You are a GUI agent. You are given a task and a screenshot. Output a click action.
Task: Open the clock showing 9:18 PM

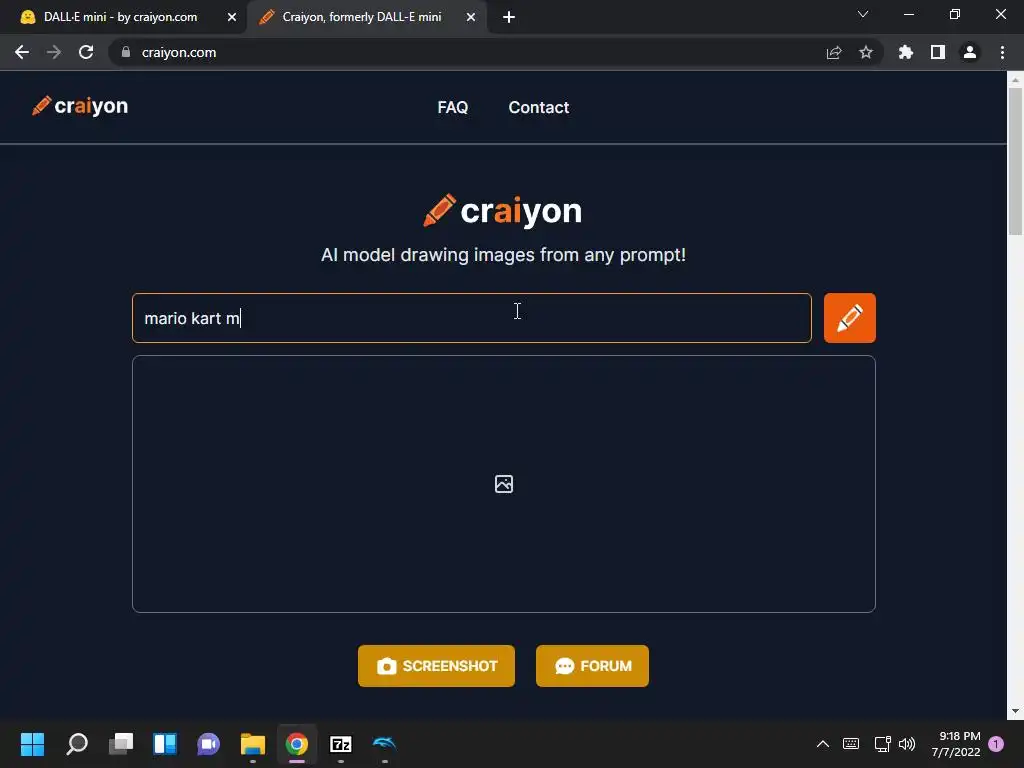pos(956,744)
